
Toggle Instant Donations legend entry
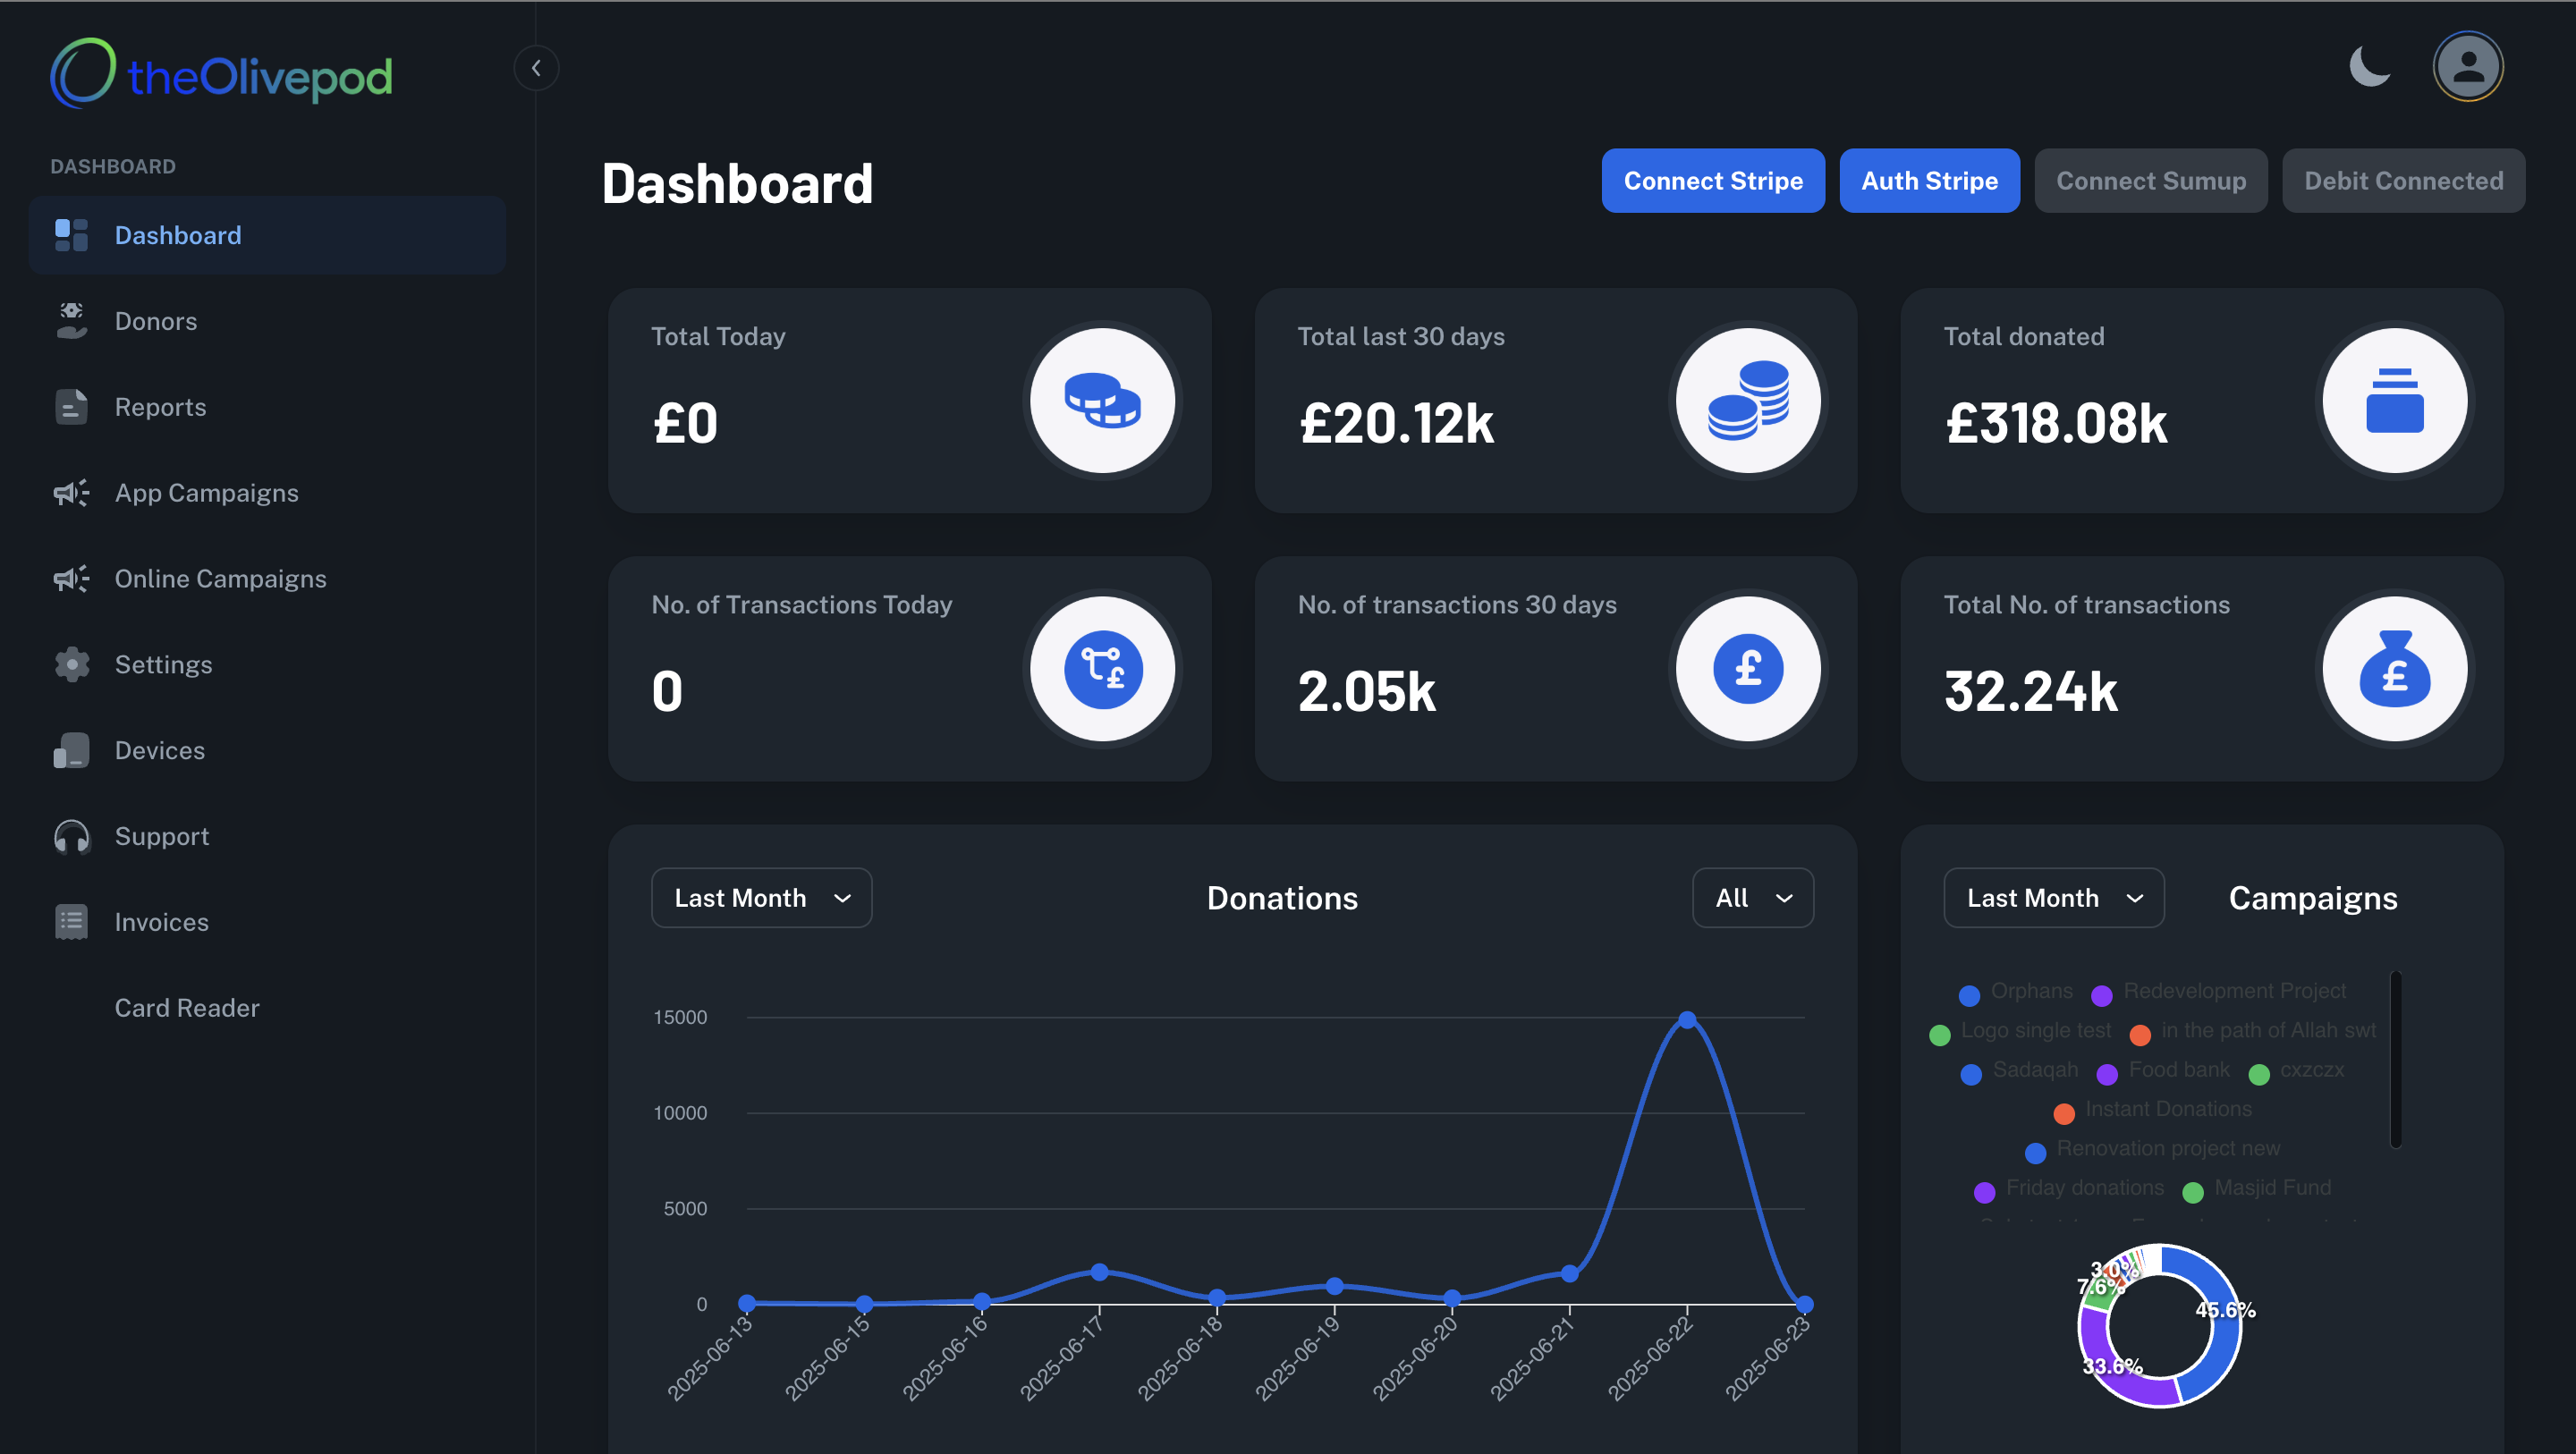pyautogui.click(x=2152, y=1110)
